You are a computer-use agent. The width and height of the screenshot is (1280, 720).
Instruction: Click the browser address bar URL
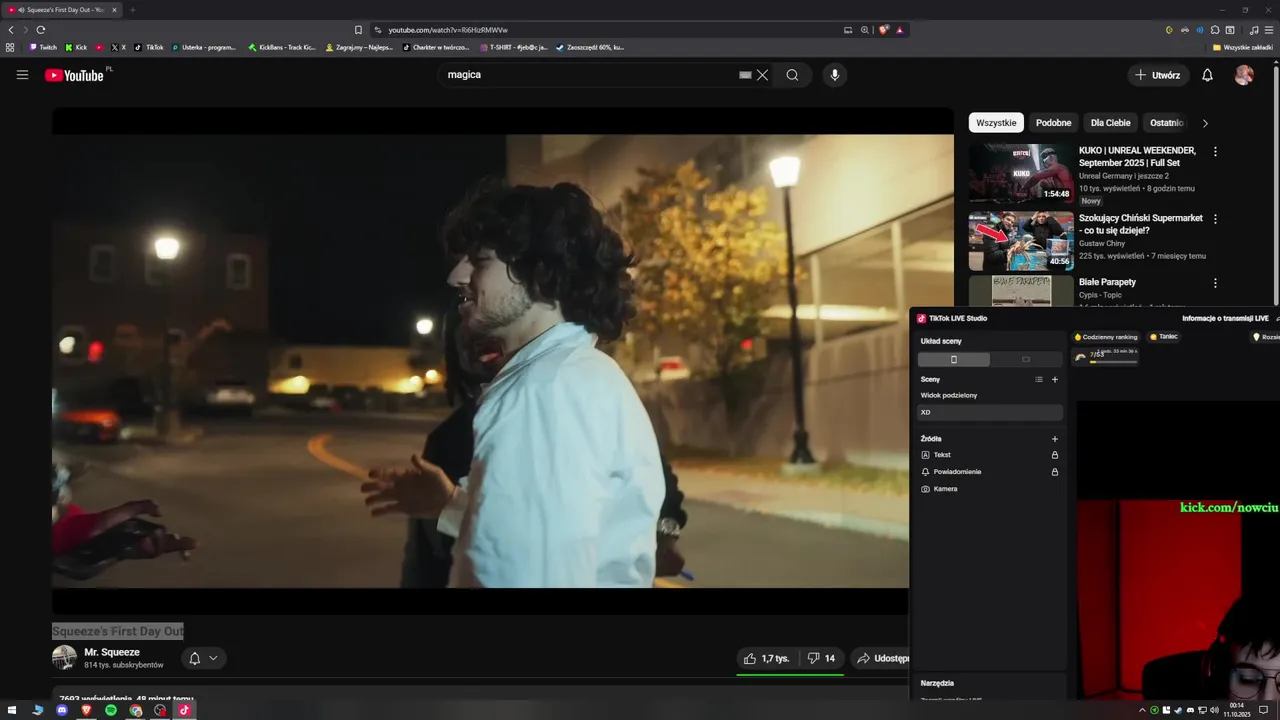[x=448, y=30]
